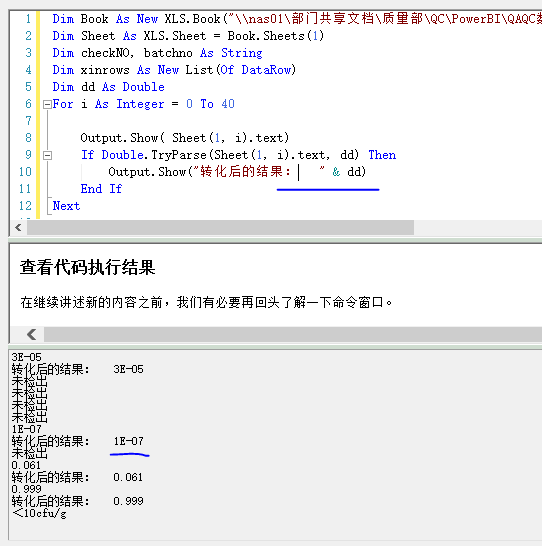Click 'batchno' variable on line 3
Image resolution: width=542 pixels, height=546 pixels.
click(x=168, y=53)
